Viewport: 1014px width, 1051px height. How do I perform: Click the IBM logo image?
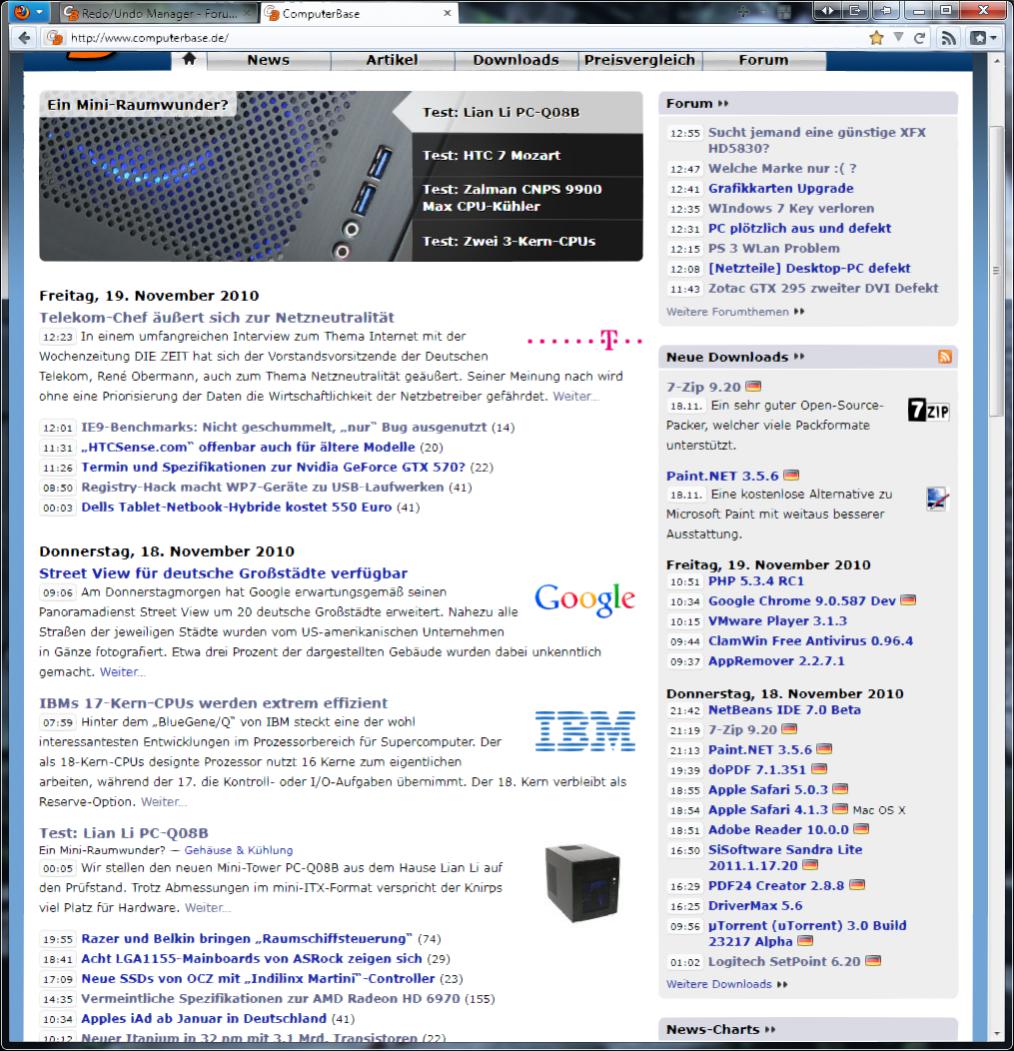coord(585,731)
